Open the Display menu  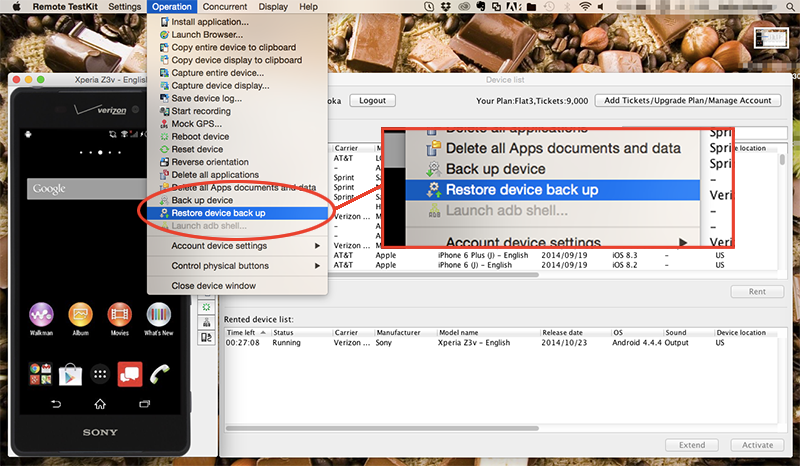[273, 7]
